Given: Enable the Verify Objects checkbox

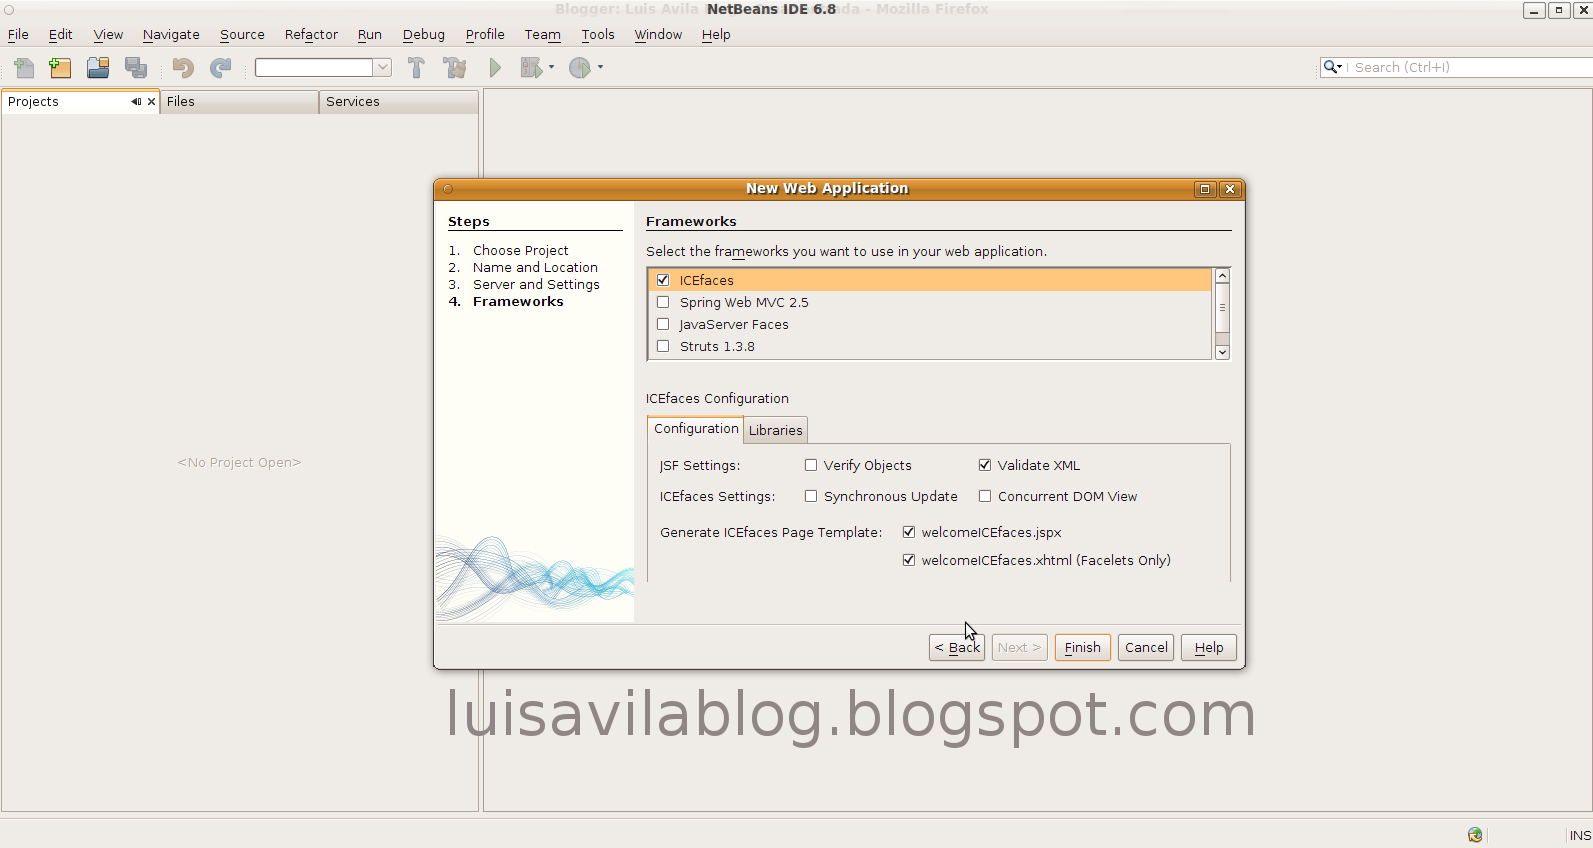Looking at the screenshot, I should pyautogui.click(x=811, y=465).
